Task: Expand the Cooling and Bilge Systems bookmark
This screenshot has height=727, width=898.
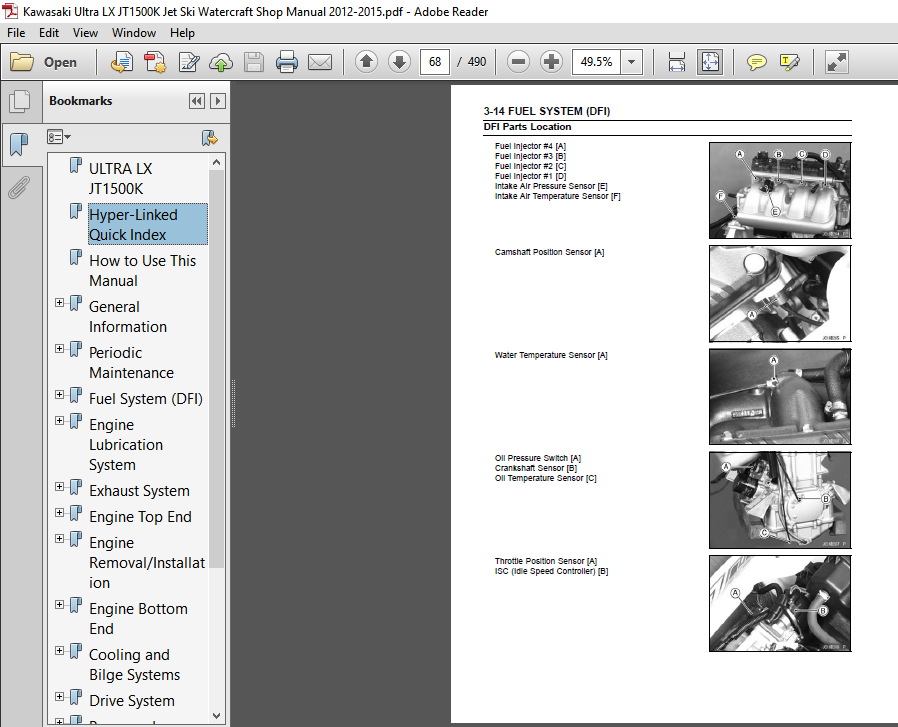Action: pos(60,650)
